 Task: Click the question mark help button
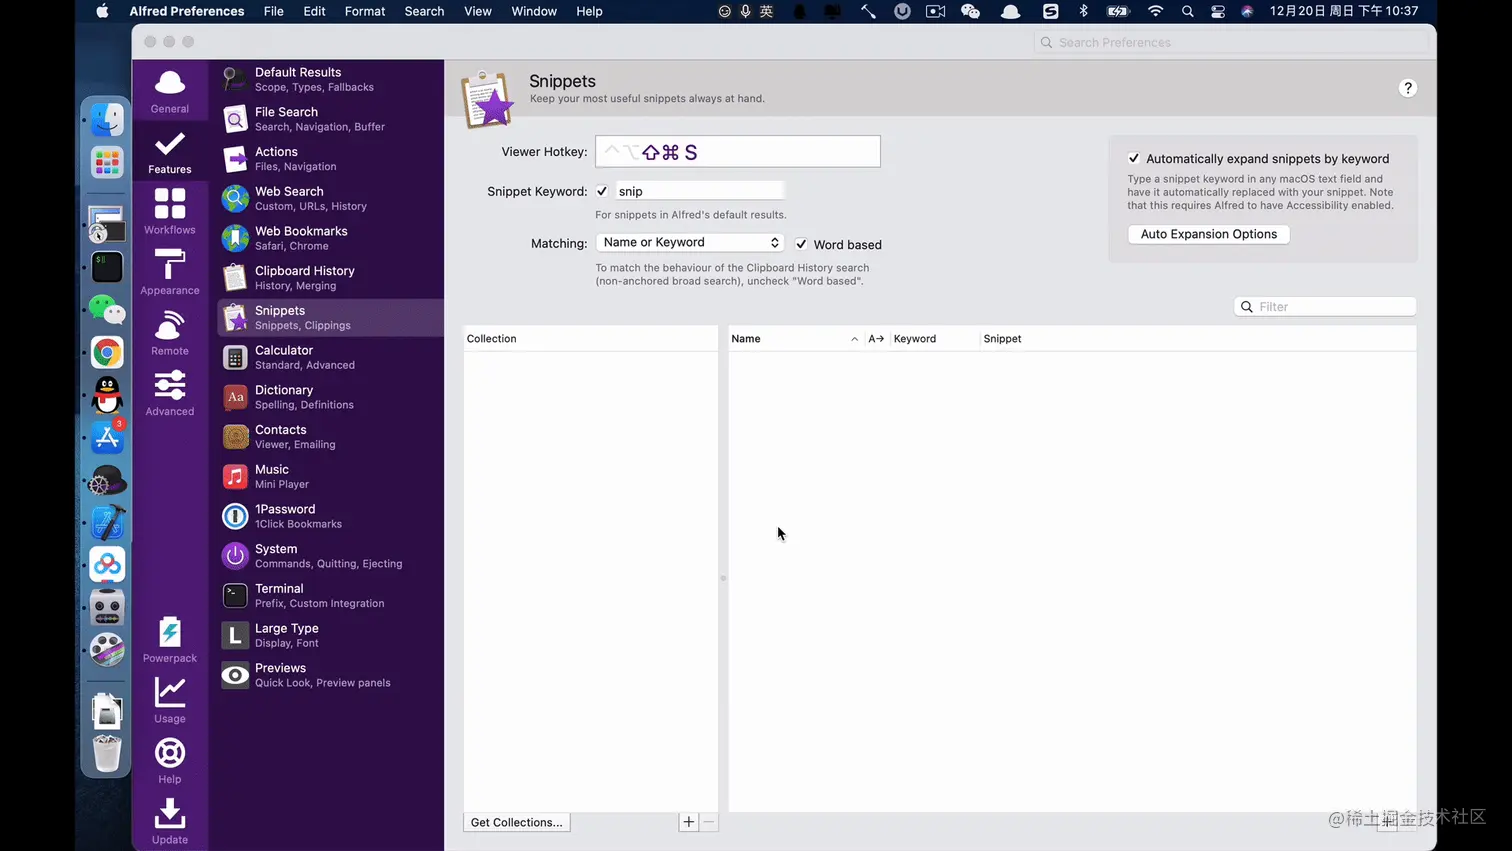coord(1407,88)
